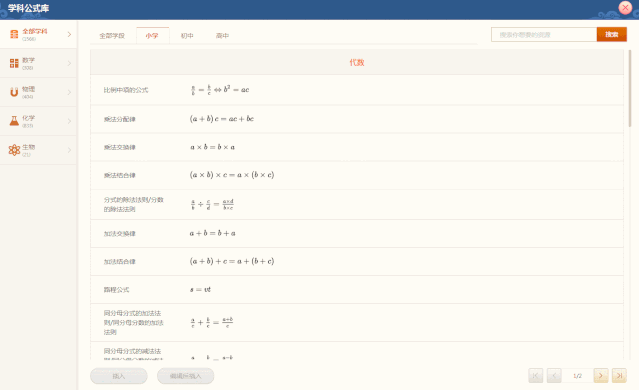Click the fraction division formula a/b ÷ c/d
Viewport: 639px width, 390px height.
point(212,204)
